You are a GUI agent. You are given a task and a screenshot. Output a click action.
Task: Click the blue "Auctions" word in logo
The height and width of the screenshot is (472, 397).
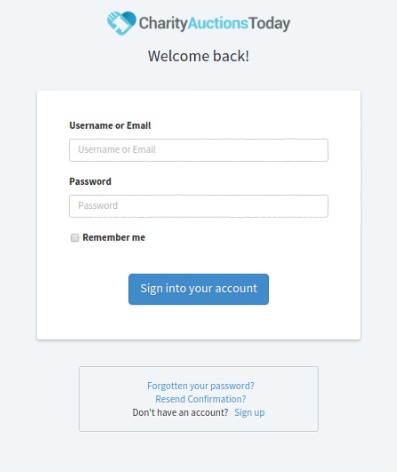click(x=218, y=23)
